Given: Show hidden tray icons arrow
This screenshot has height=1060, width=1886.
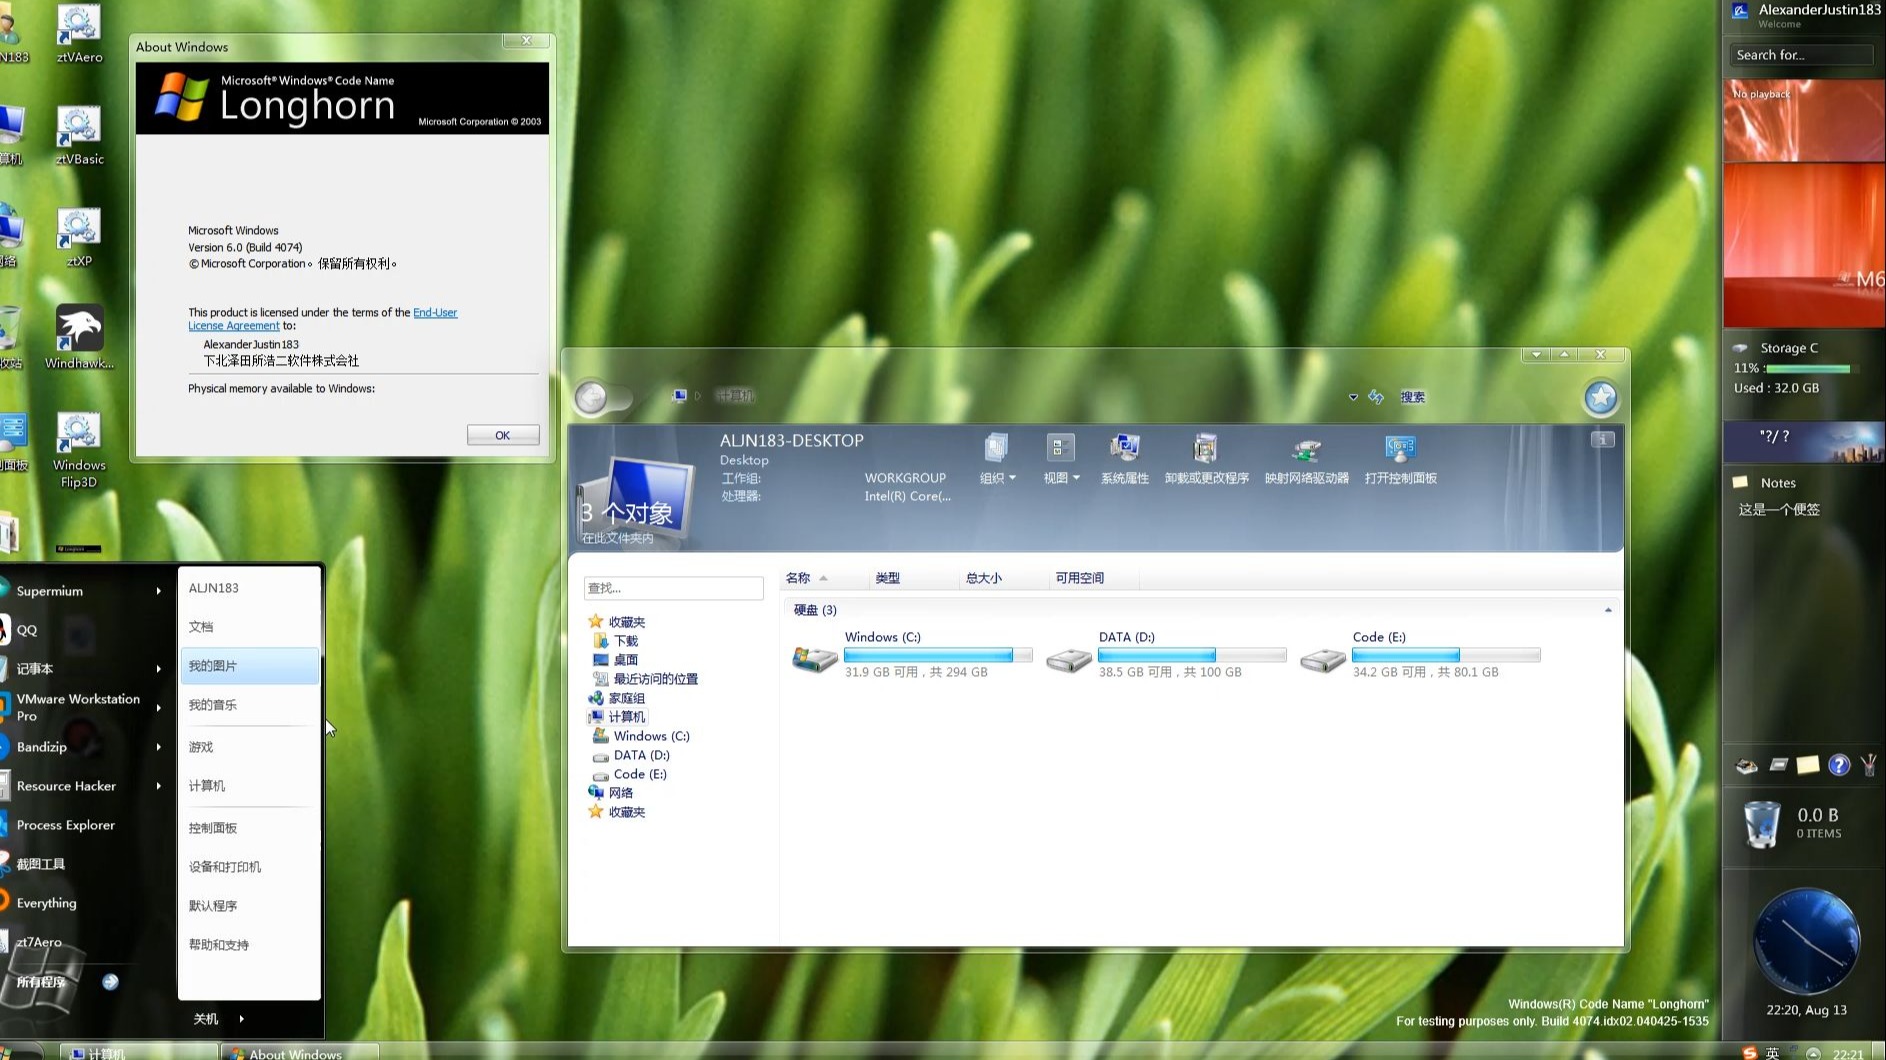Looking at the screenshot, I should pyautogui.click(x=1813, y=1053).
